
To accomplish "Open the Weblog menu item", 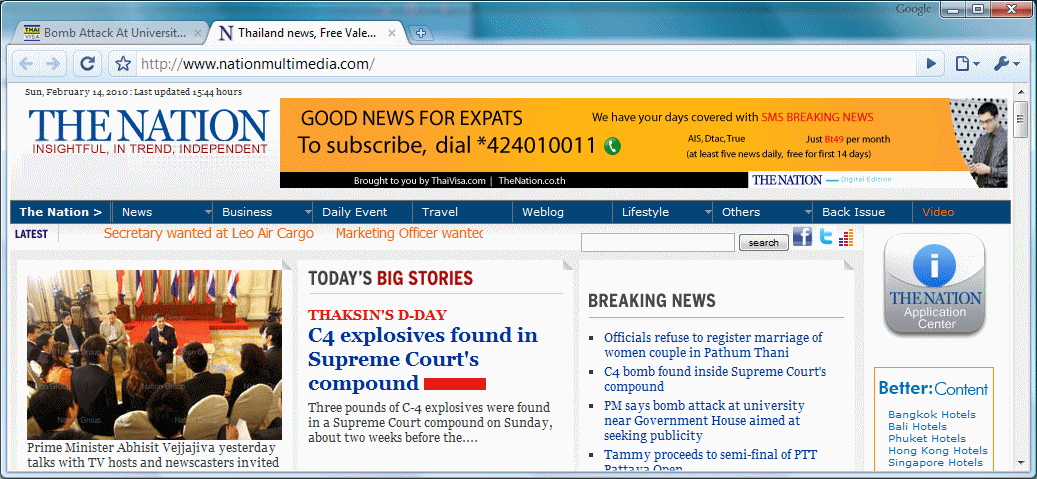I will 543,212.
